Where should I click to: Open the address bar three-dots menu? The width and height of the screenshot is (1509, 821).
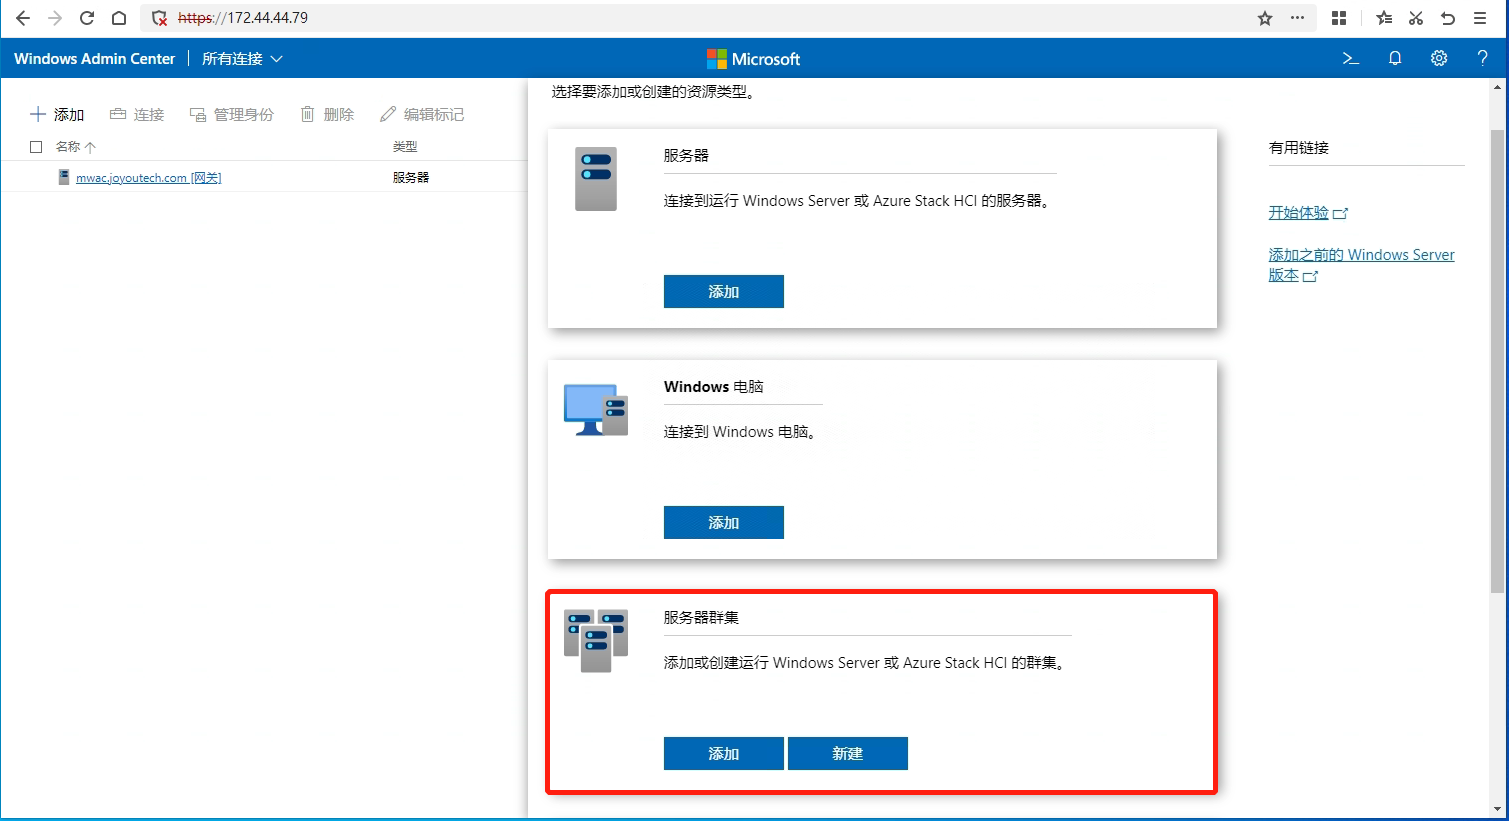tap(1297, 18)
